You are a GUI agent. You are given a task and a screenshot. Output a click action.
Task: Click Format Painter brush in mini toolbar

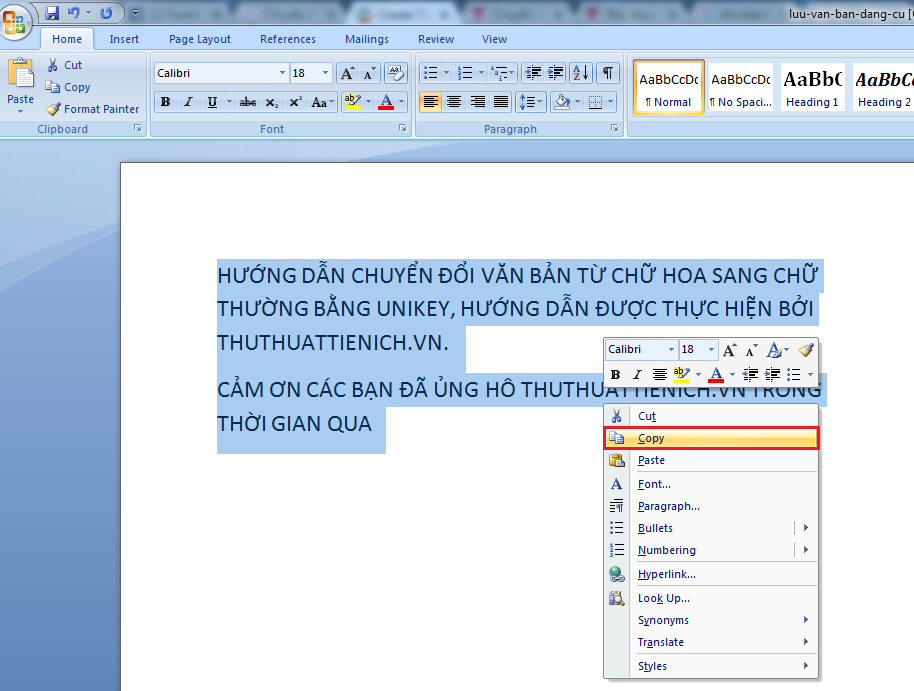[806, 350]
